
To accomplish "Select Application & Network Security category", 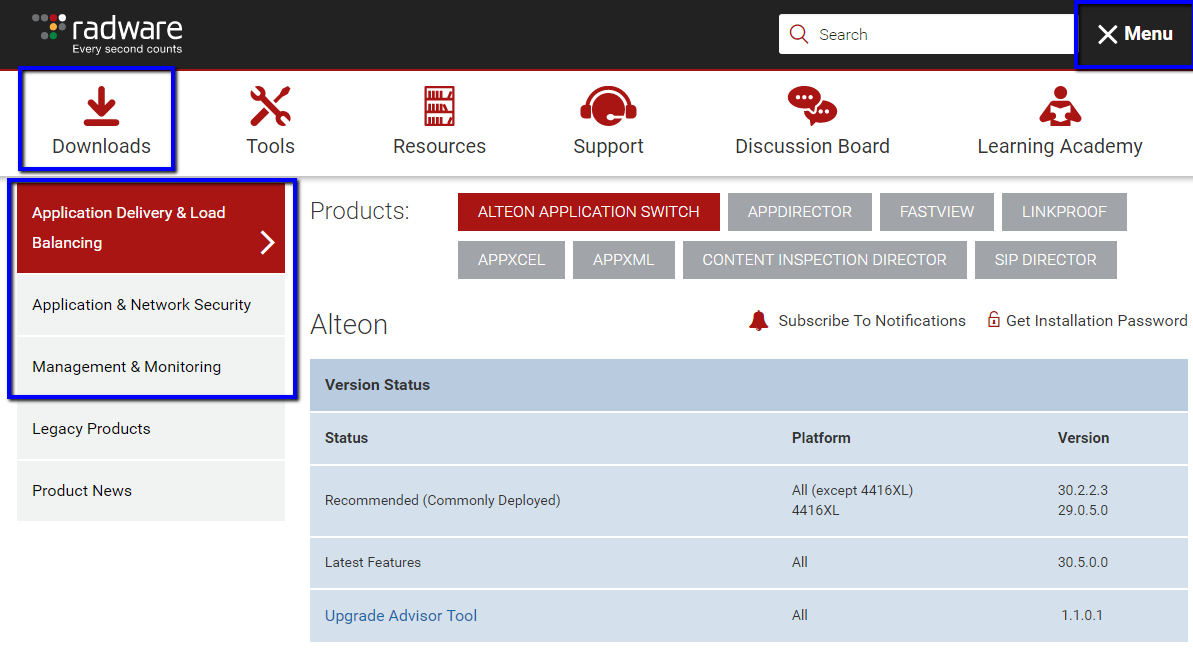I will [141, 305].
